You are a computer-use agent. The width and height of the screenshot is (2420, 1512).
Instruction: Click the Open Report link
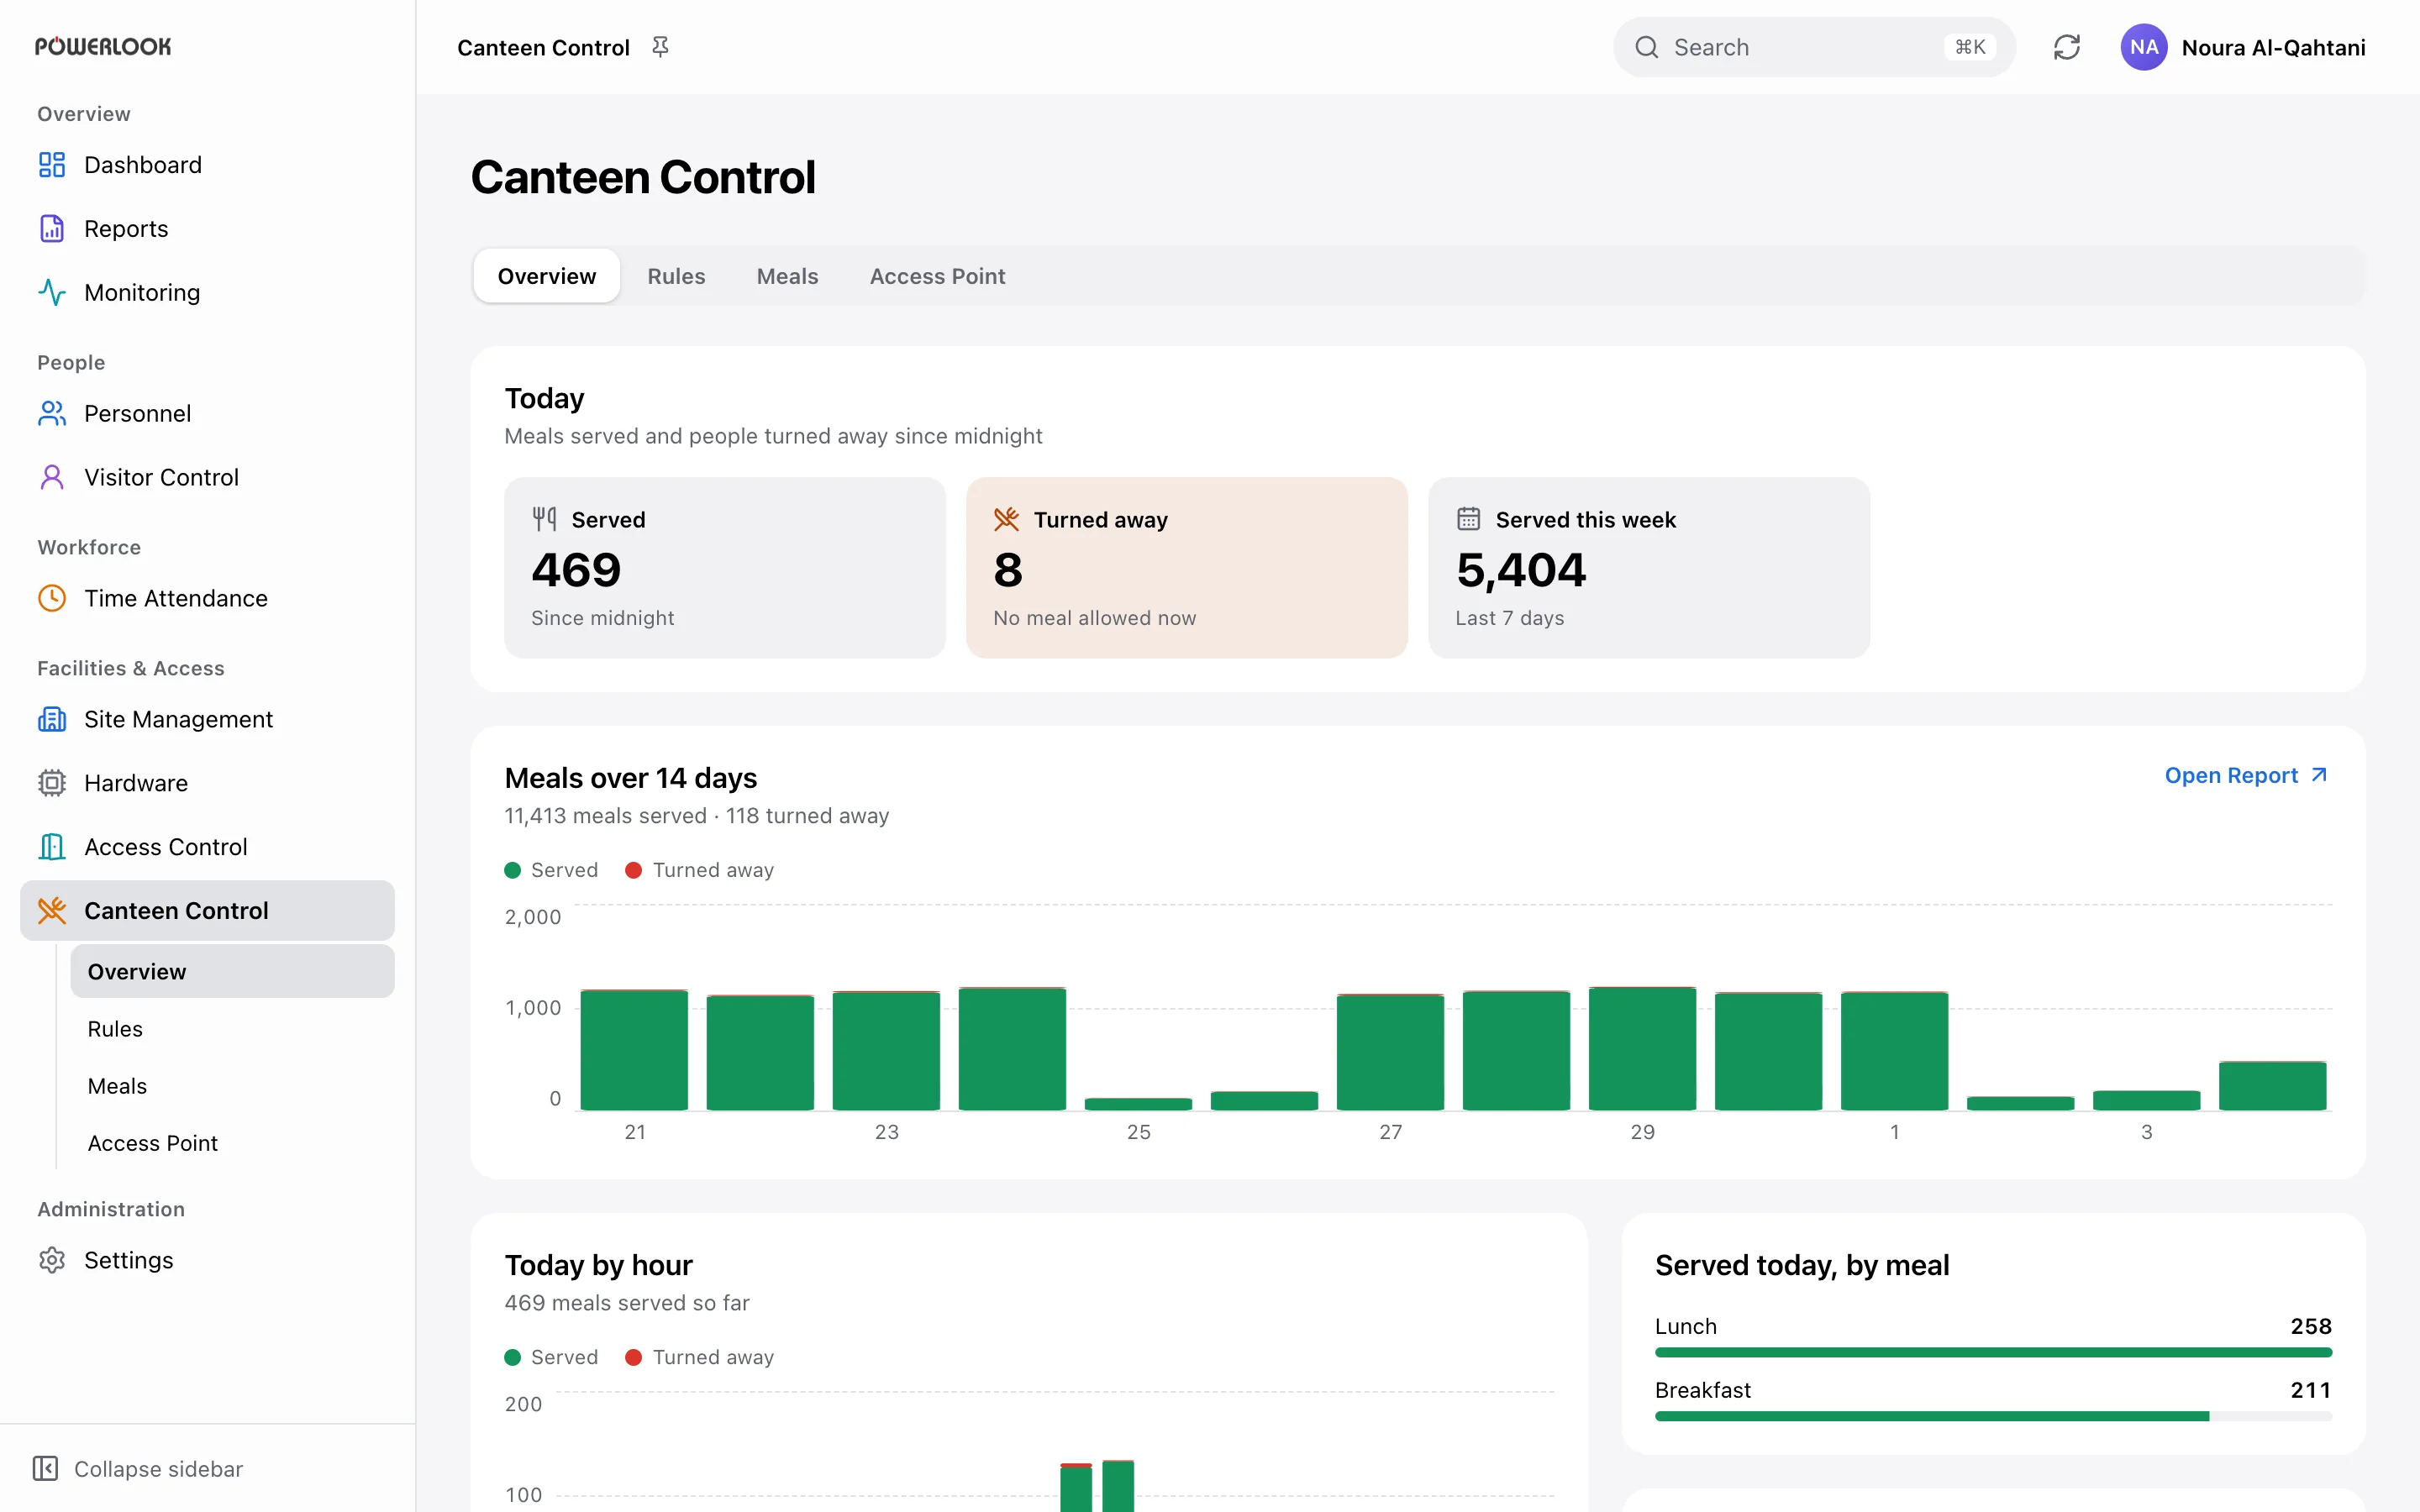[x=2246, y=776]
